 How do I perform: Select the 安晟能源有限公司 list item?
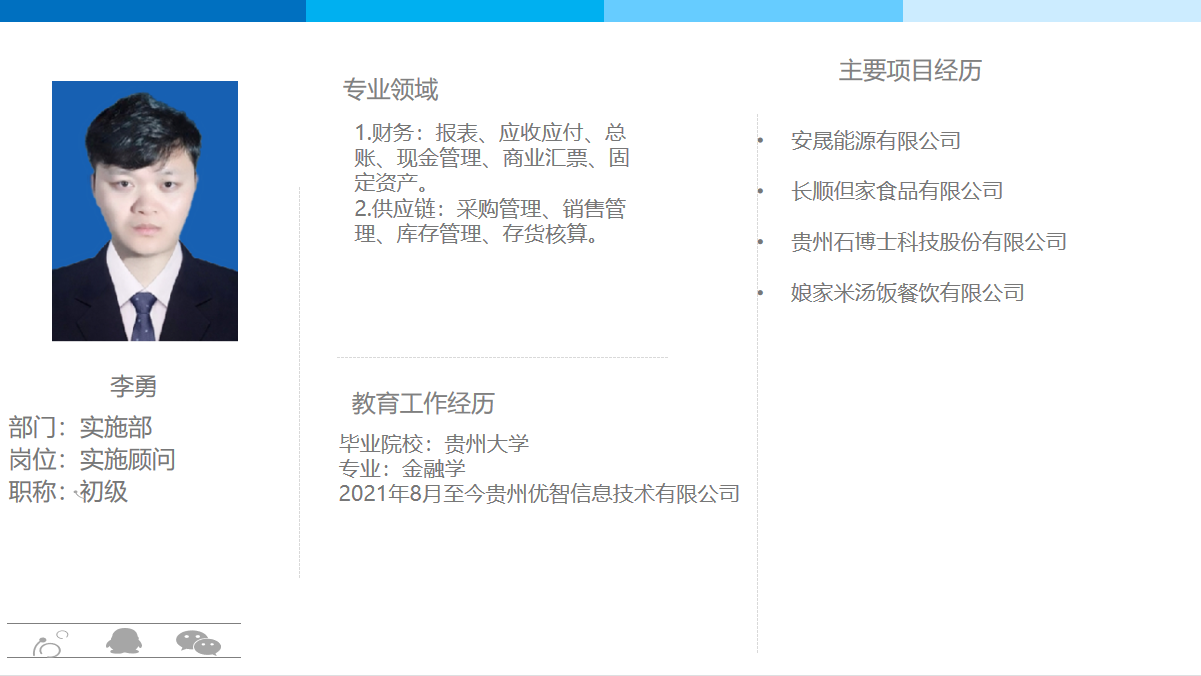(875, 141)
